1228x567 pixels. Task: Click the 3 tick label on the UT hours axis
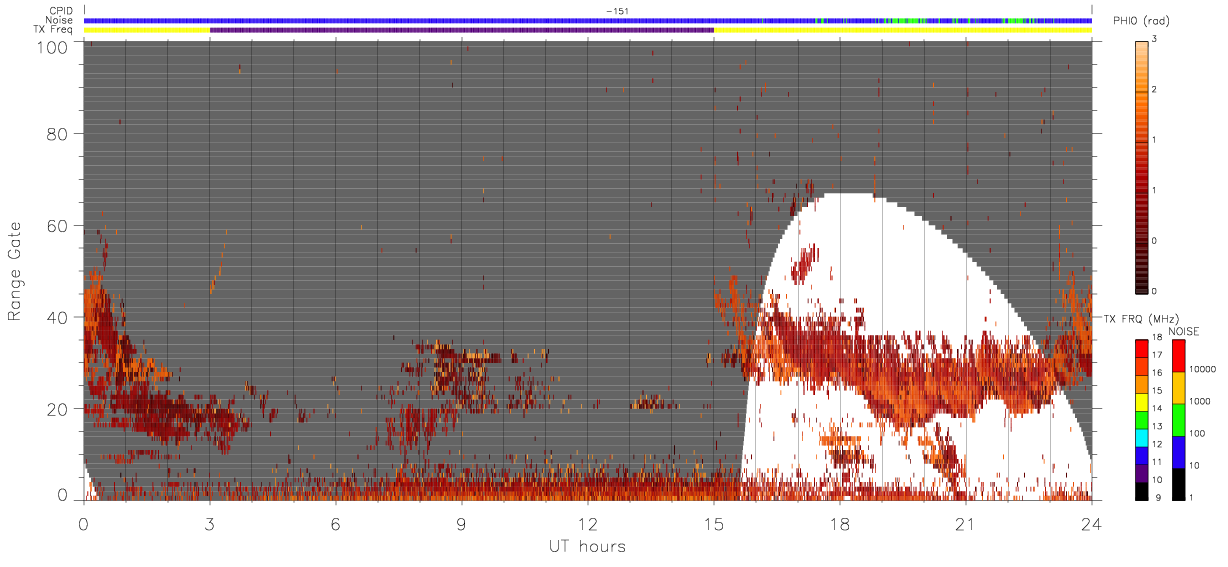pos(210,523)
